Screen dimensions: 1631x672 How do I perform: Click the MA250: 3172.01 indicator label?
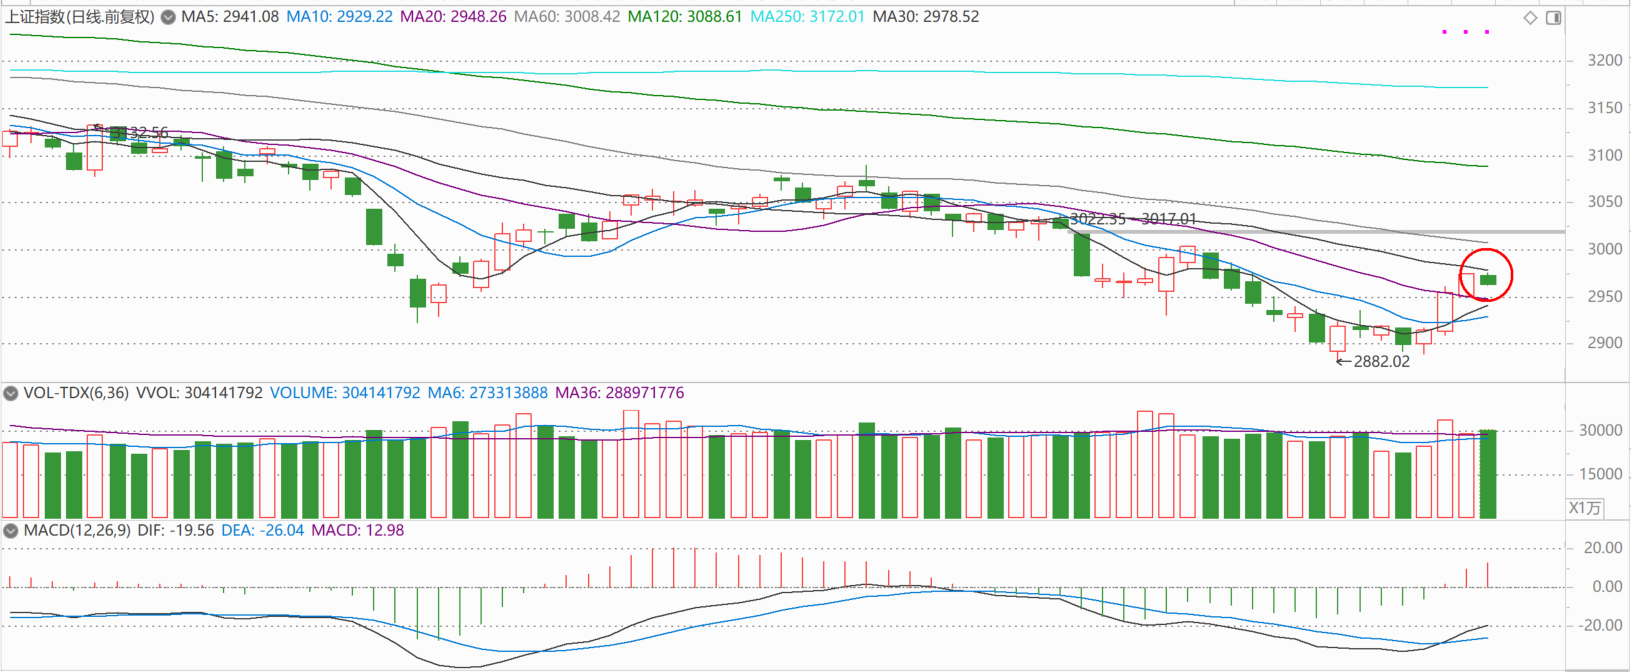[x=807, y=17]
